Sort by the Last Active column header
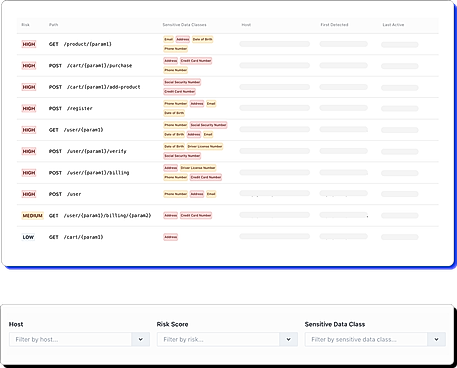This screenshot has width=457, height=368. tap(393, 25)
